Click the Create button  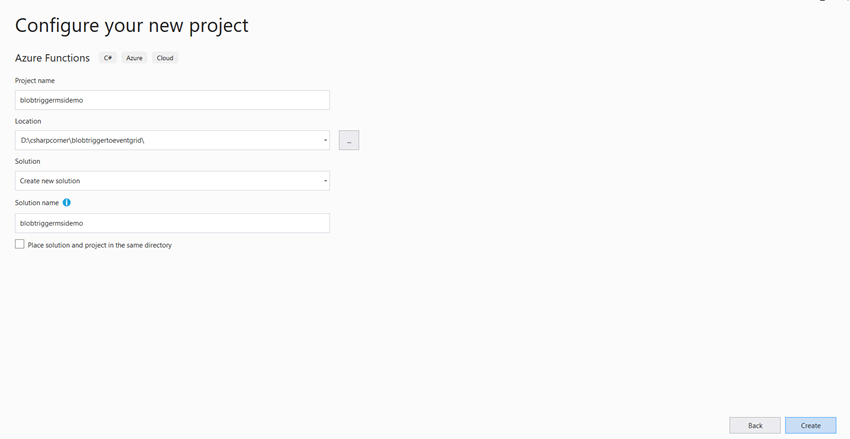click(811, 425)
